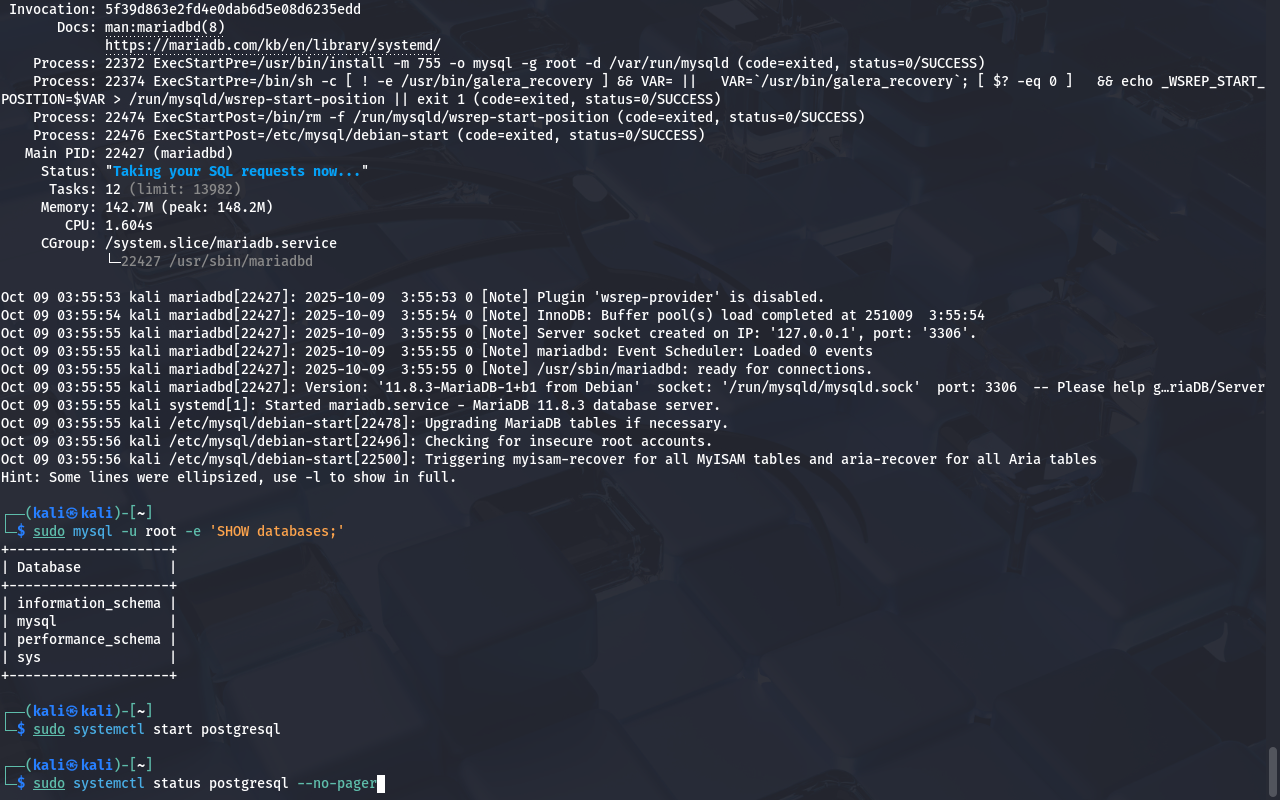Click the performance_schema database row
Viewport: 1280px width, 800px height.
pos(88,639)
